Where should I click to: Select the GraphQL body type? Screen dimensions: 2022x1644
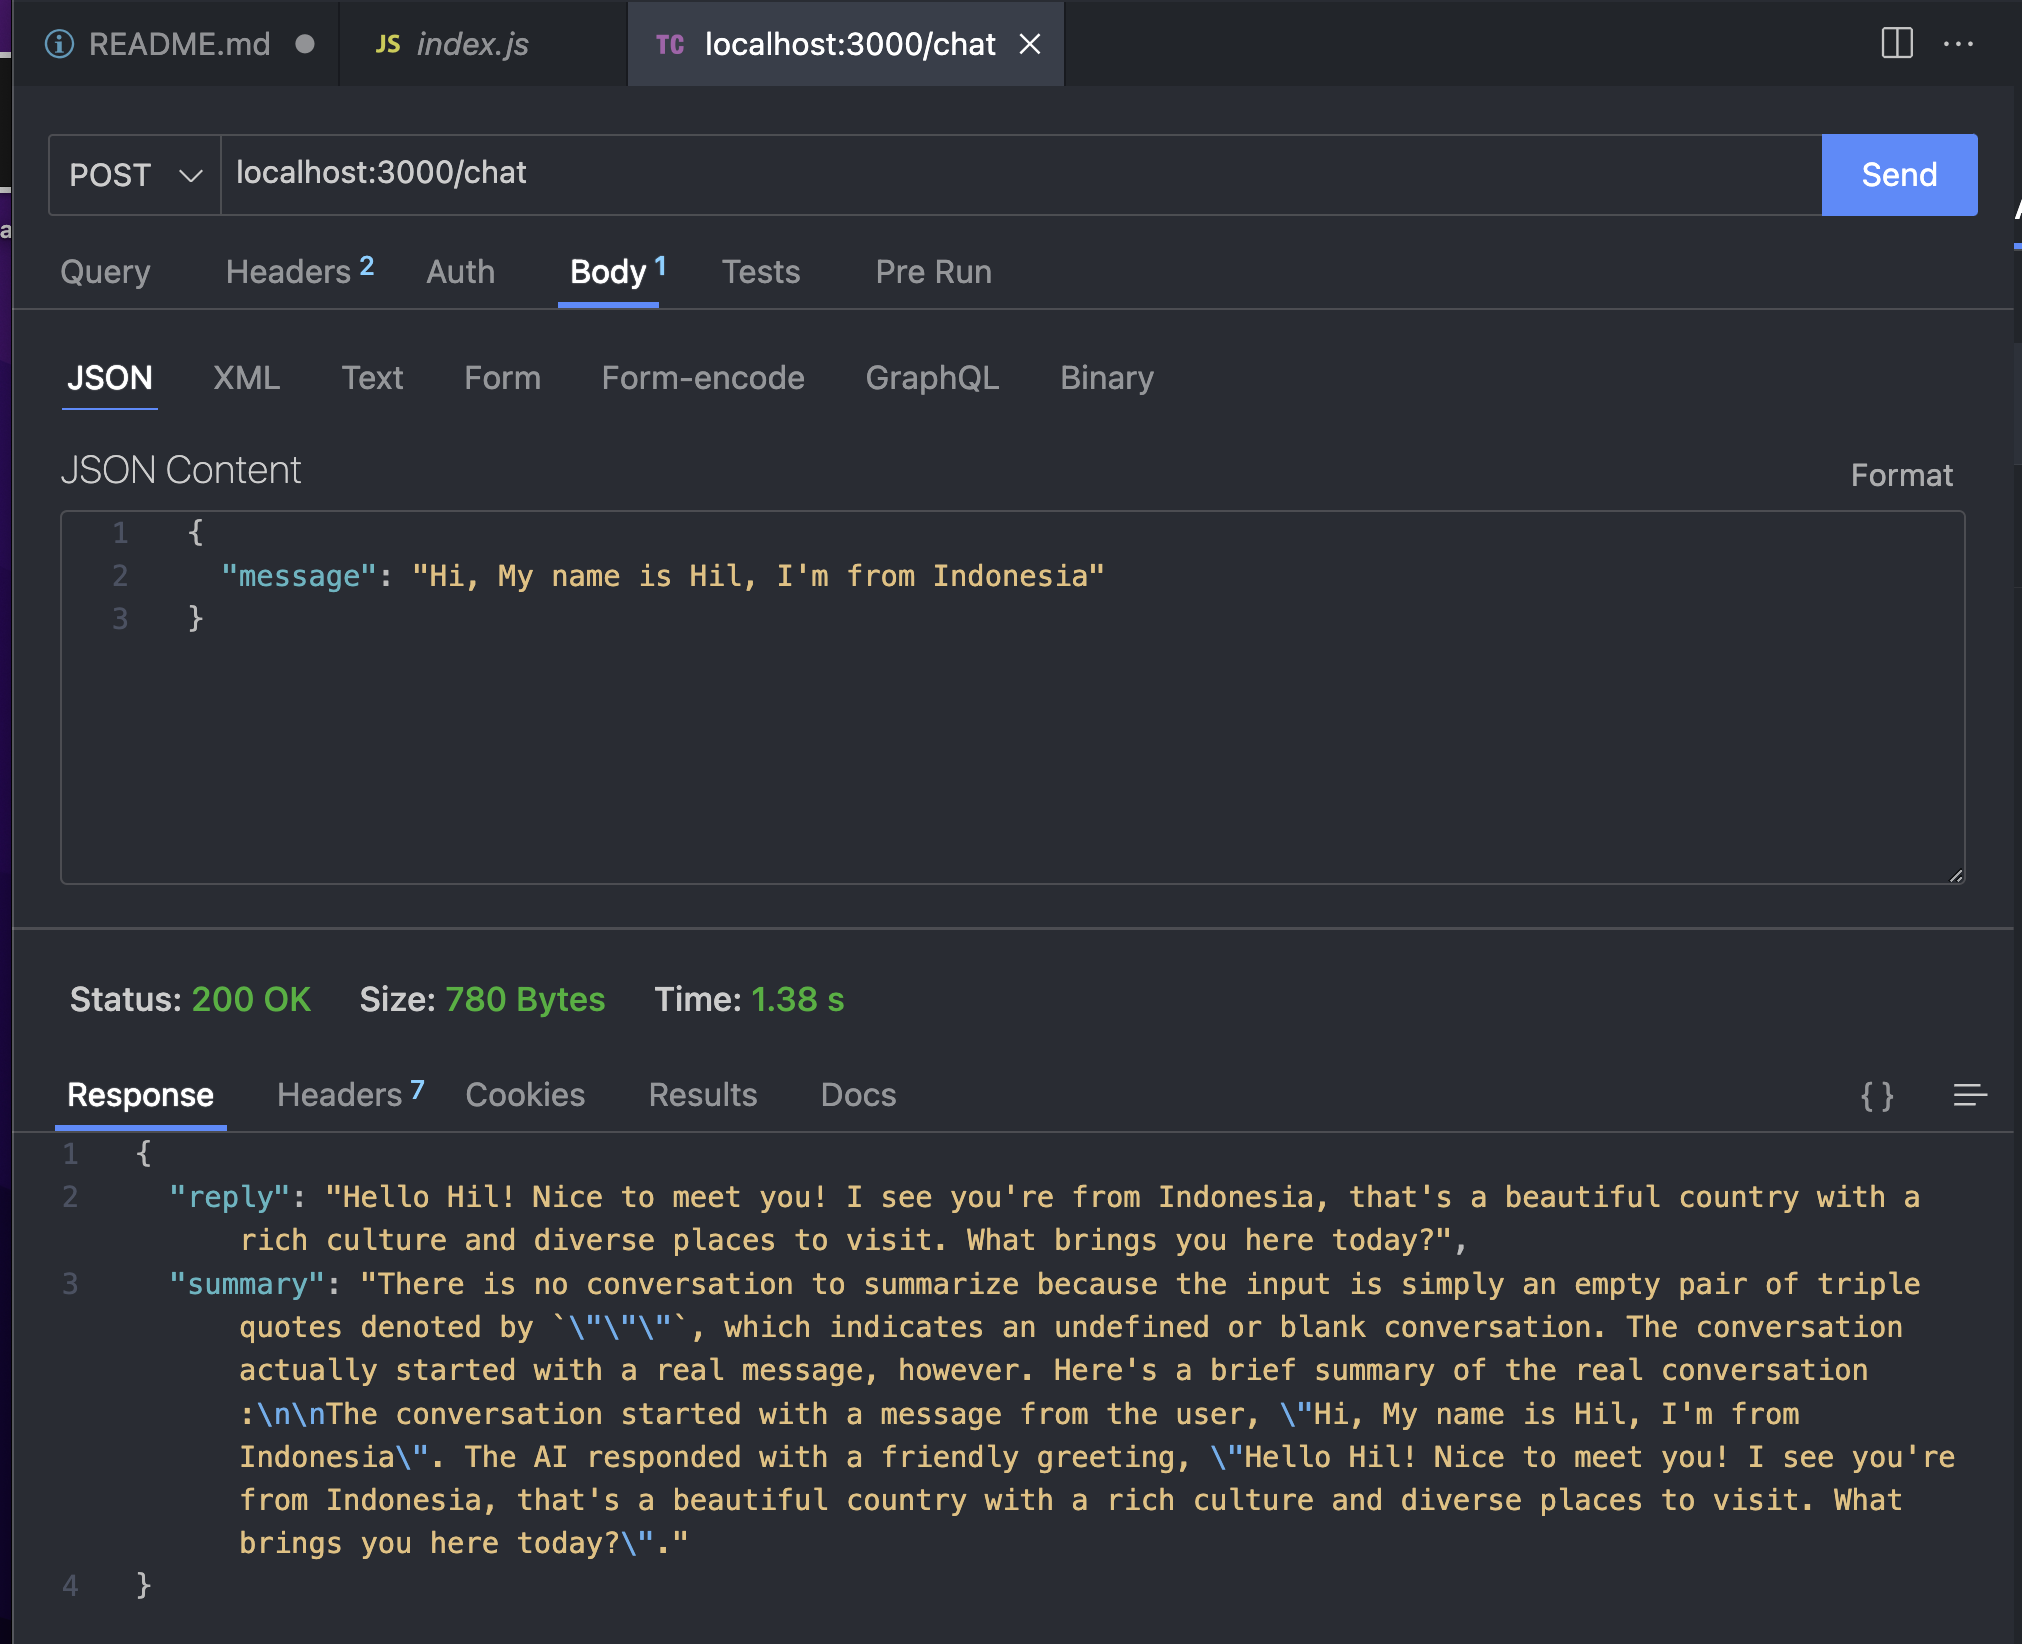[932, 378]
